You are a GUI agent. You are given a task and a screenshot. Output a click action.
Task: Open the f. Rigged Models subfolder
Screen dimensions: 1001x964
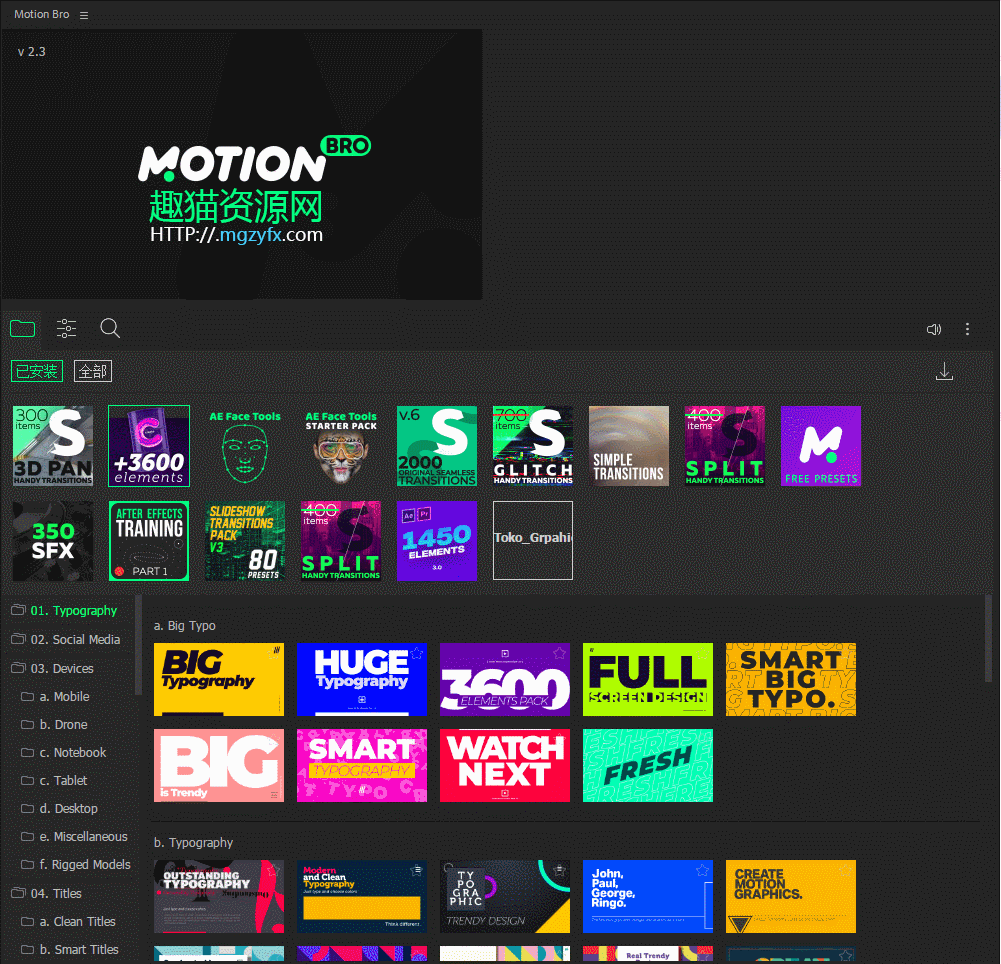pos(75,865)
